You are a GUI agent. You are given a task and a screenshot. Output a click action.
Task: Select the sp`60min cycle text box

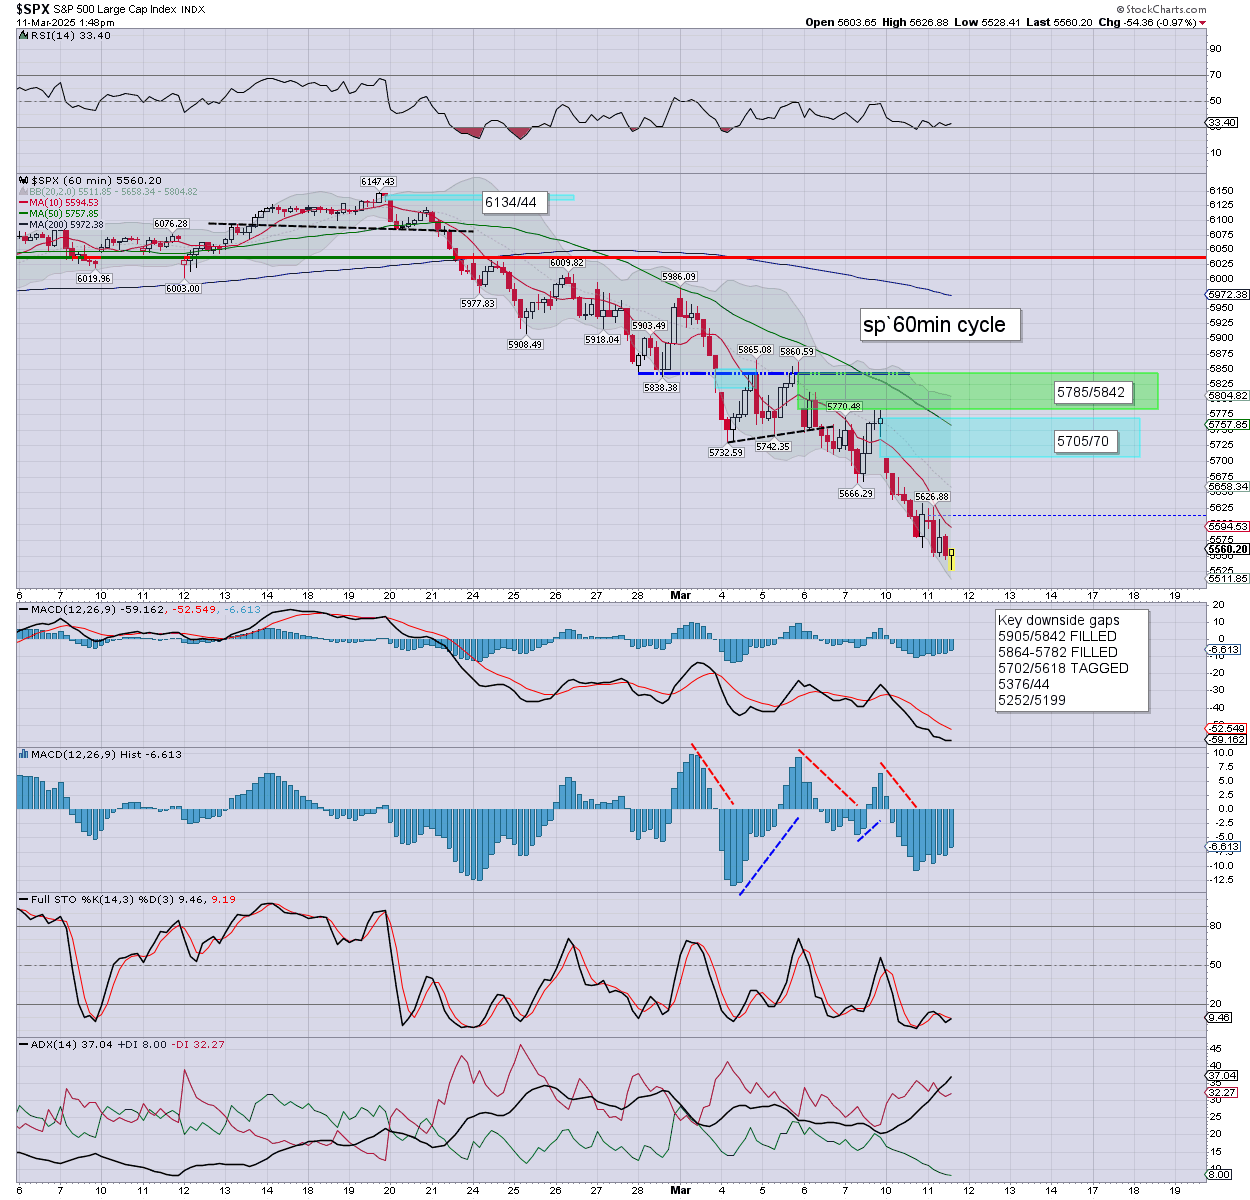(x=934, y=325)
